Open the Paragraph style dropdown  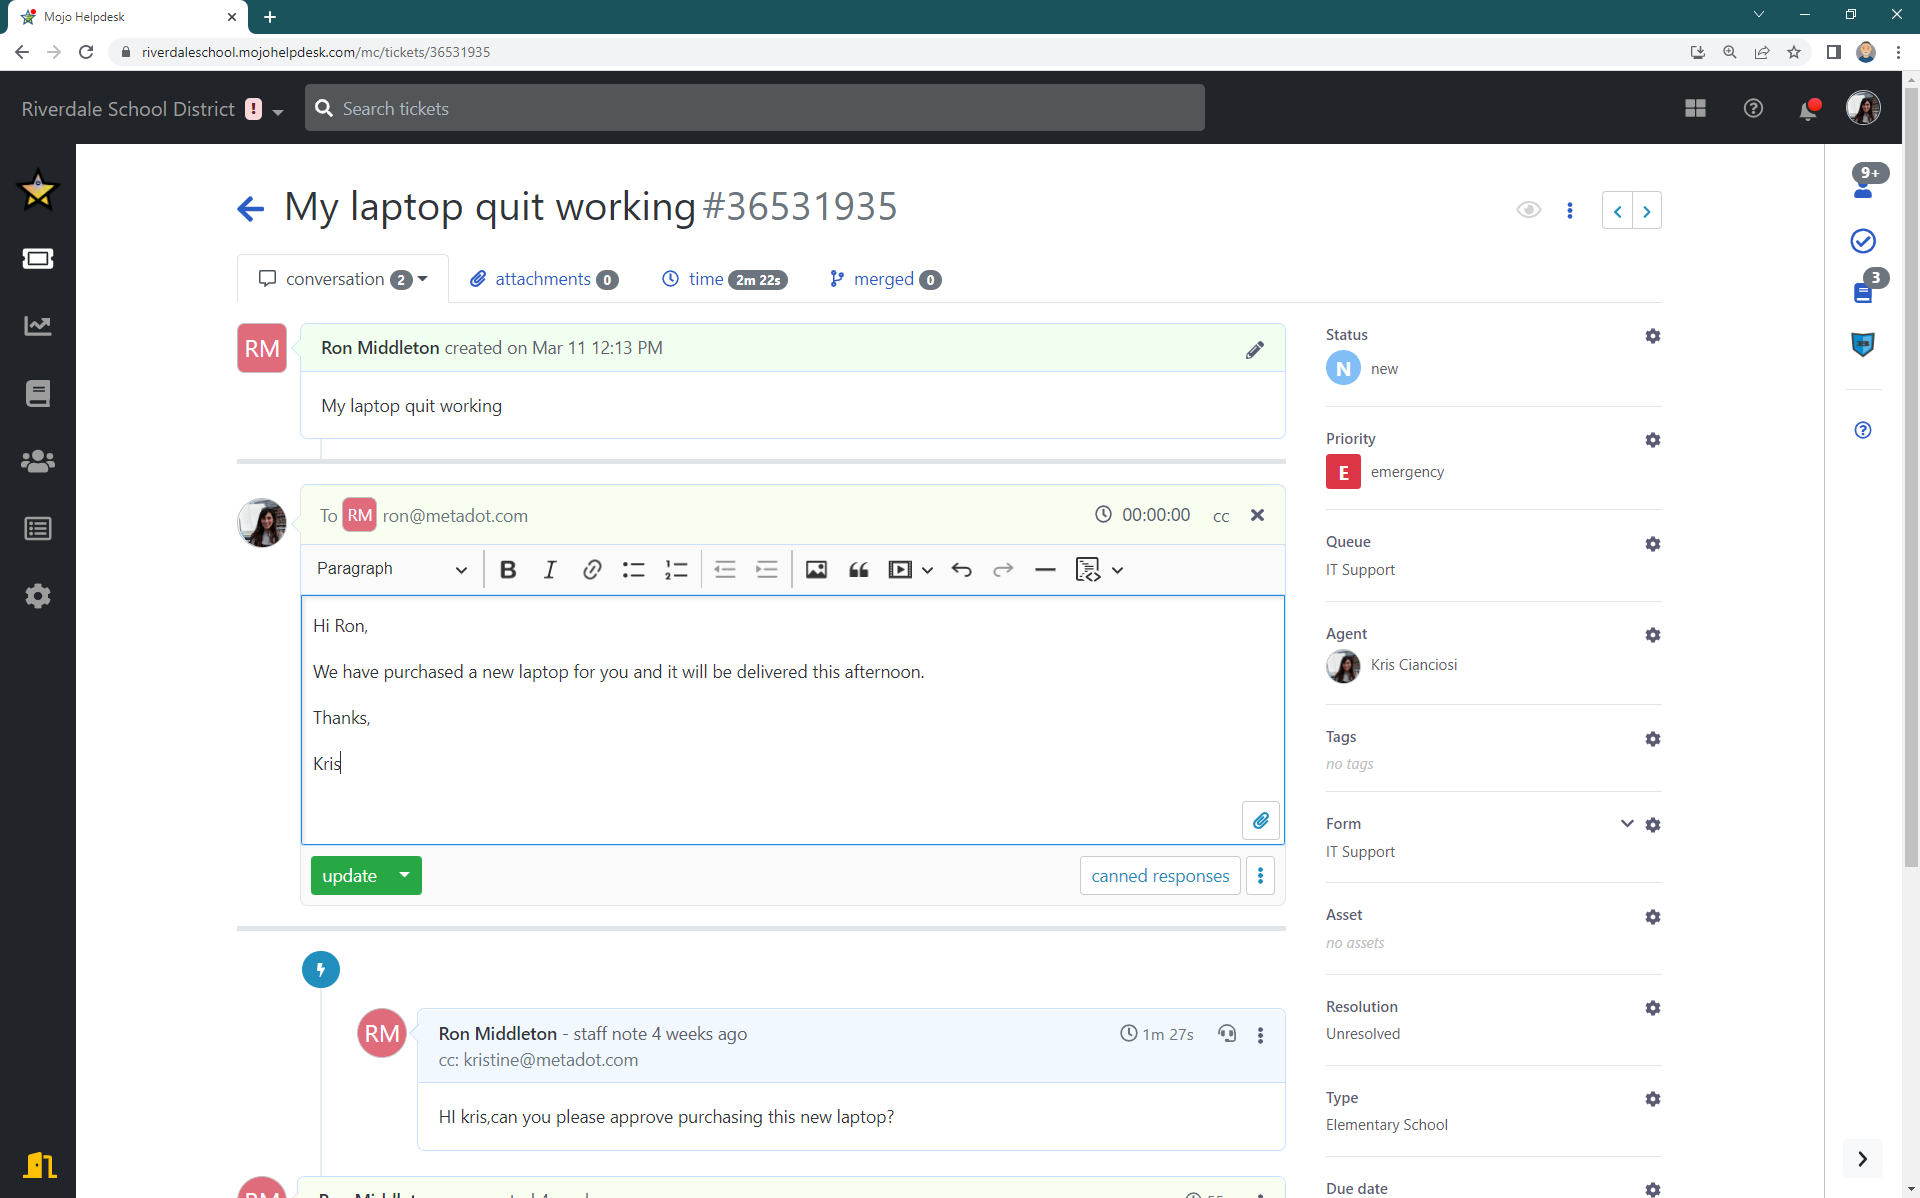click(390, 568)
